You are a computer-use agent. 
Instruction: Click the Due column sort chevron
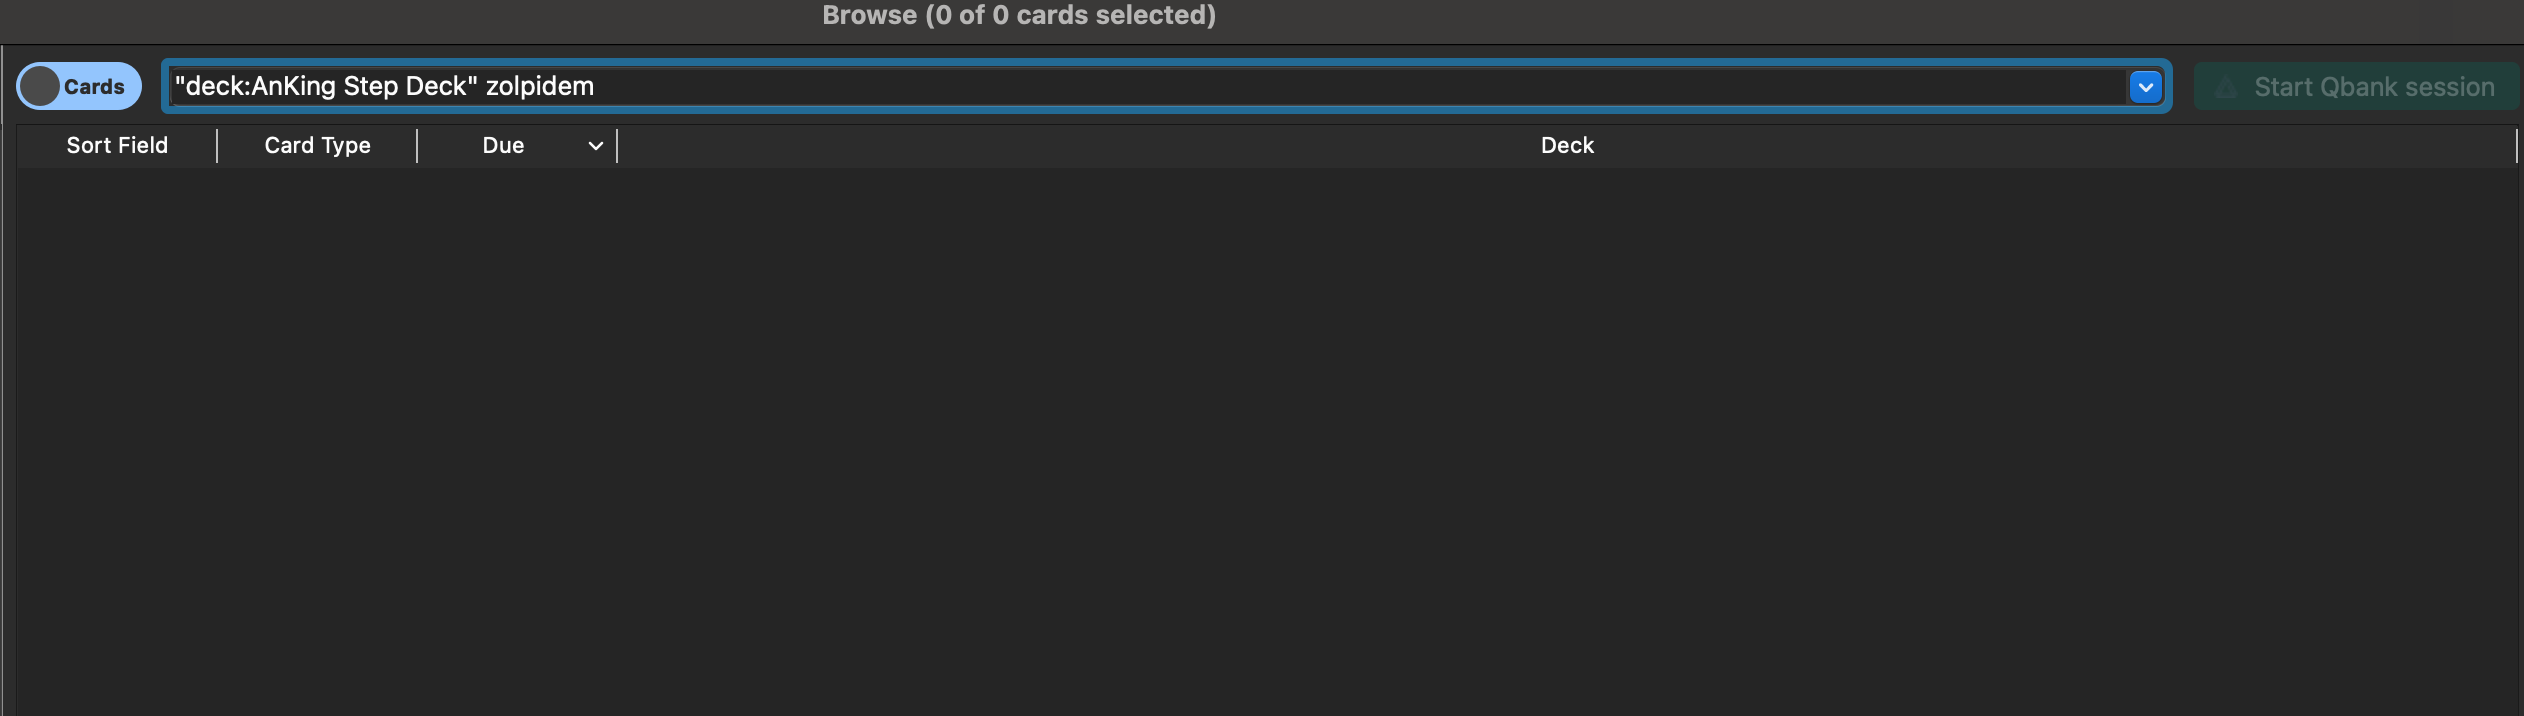pos(596,146)
